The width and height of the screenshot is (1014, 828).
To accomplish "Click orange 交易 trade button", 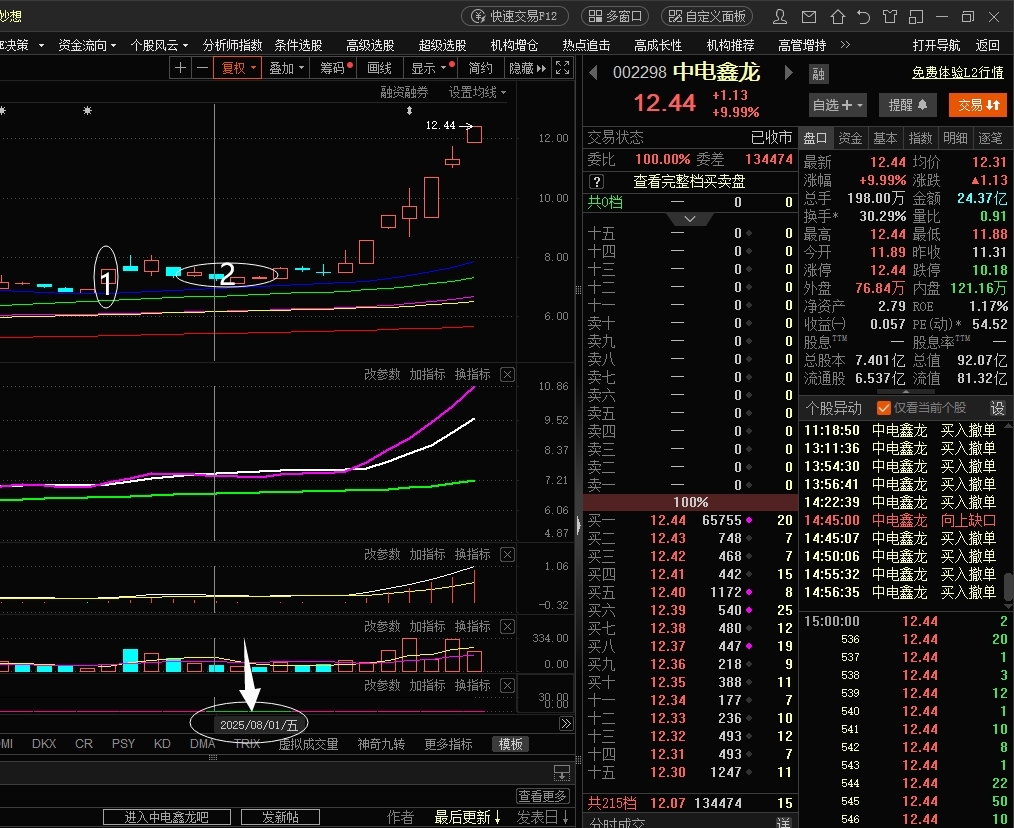I will [978, 105].
